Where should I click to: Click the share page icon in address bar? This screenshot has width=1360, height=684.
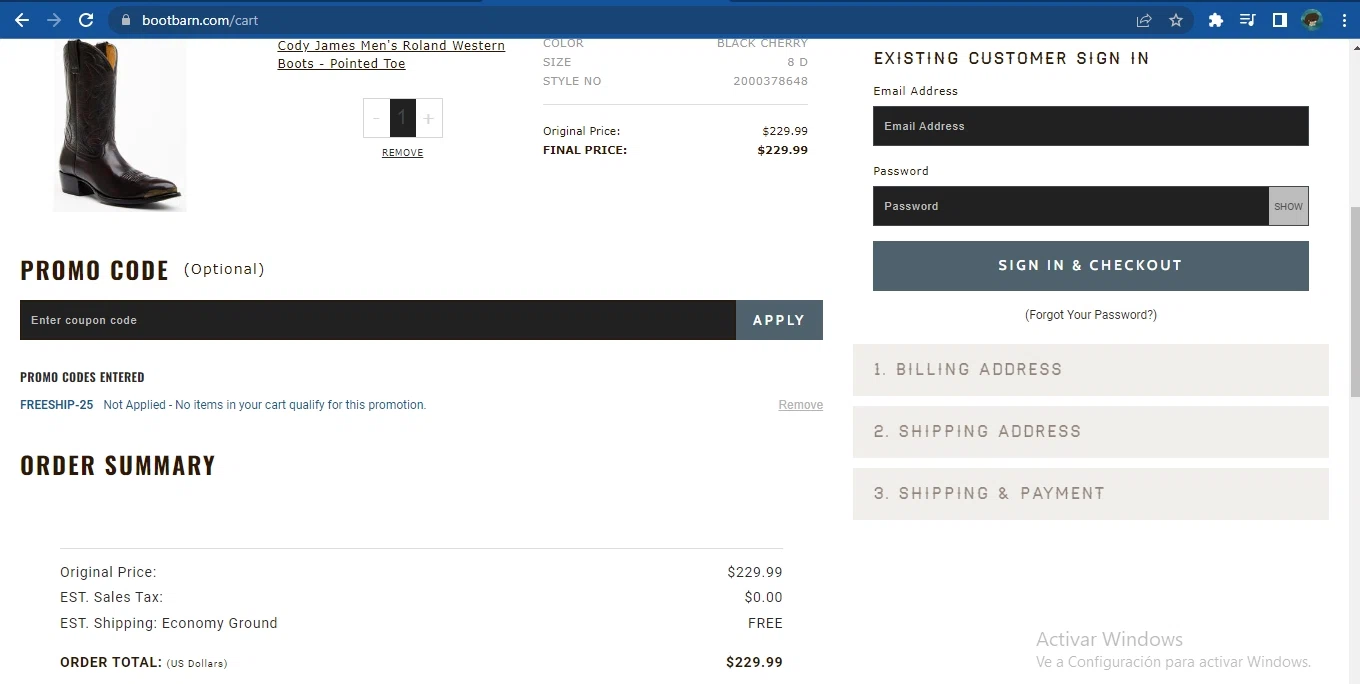(1144, 20)
